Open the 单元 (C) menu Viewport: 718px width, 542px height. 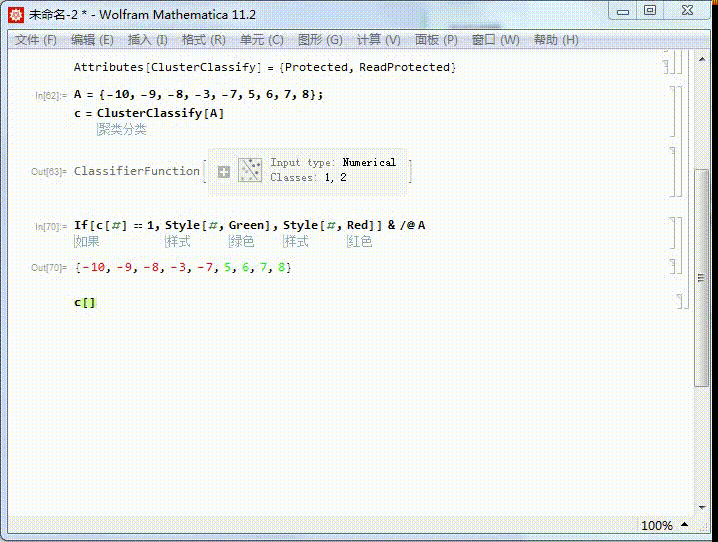point(261,40)
